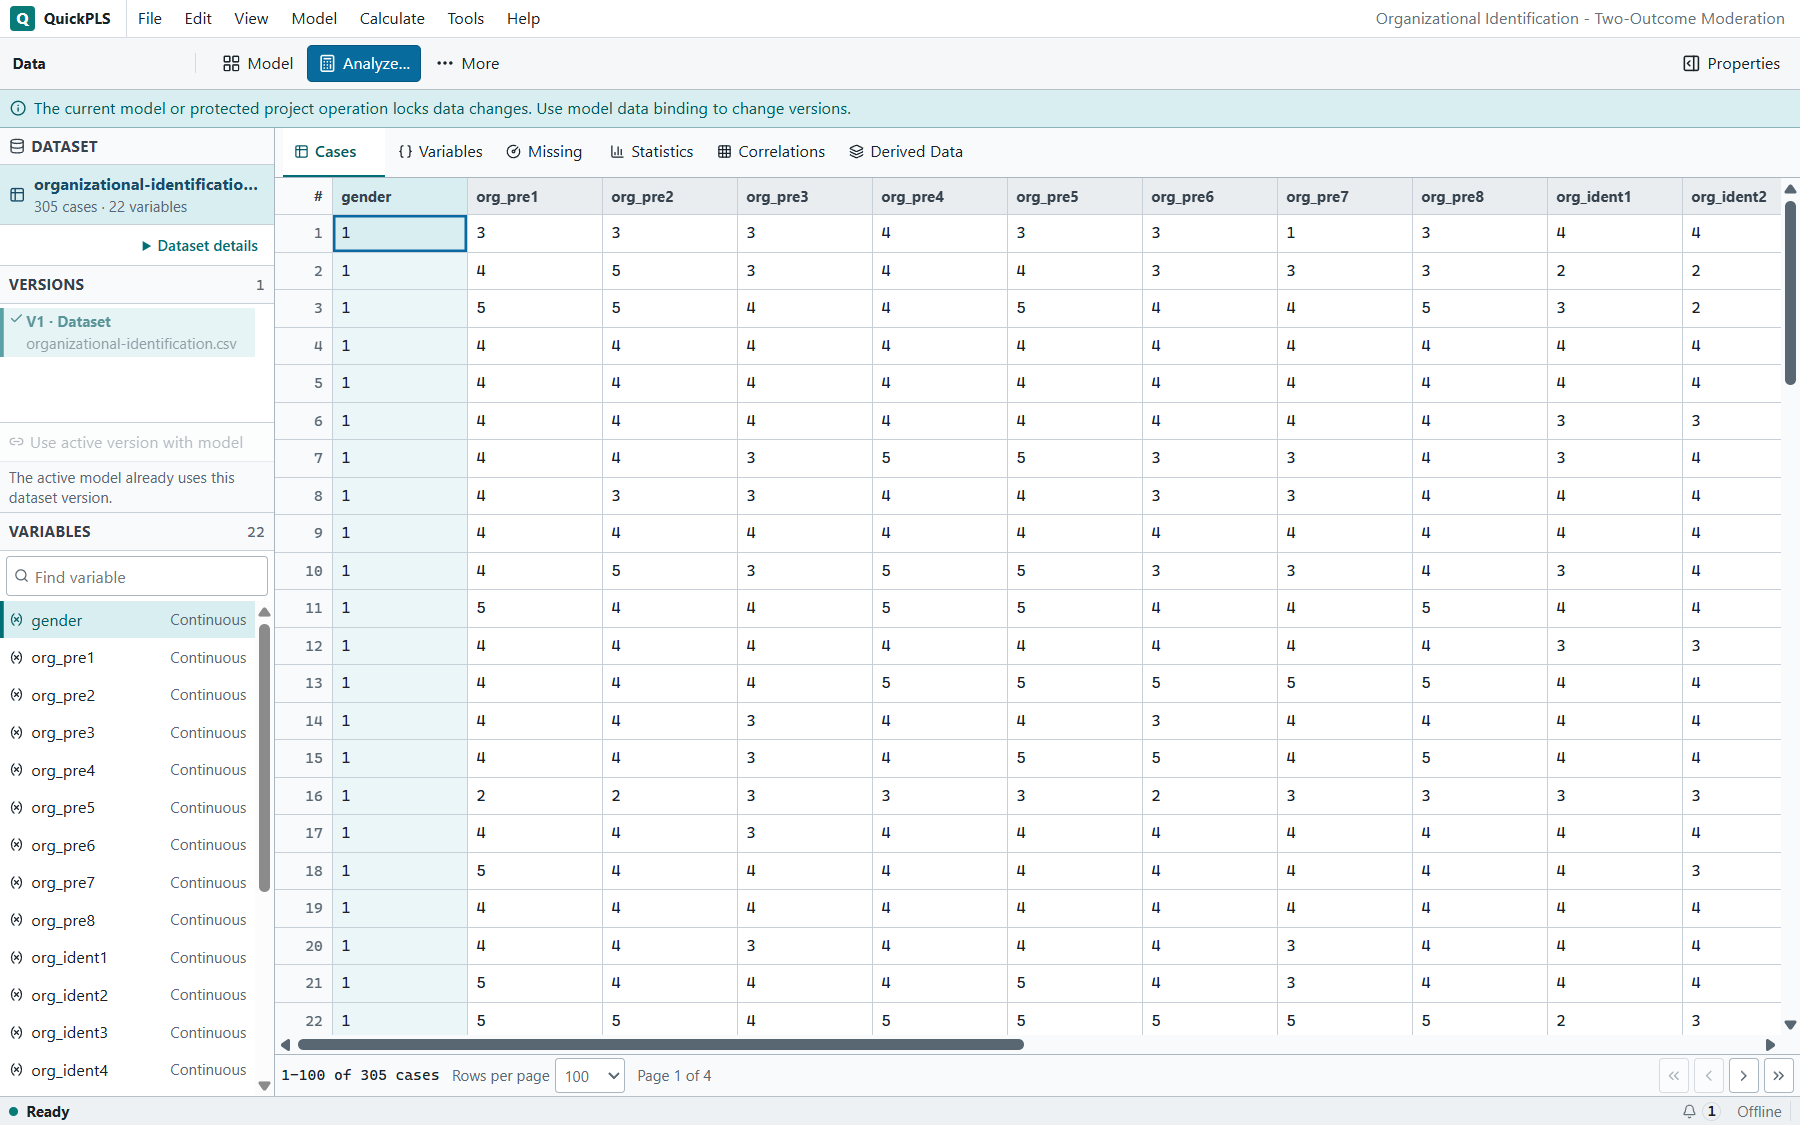Open the File menu
Image resolution: width=1800 pixels, height=1125 pixels.
click(150, 18)
